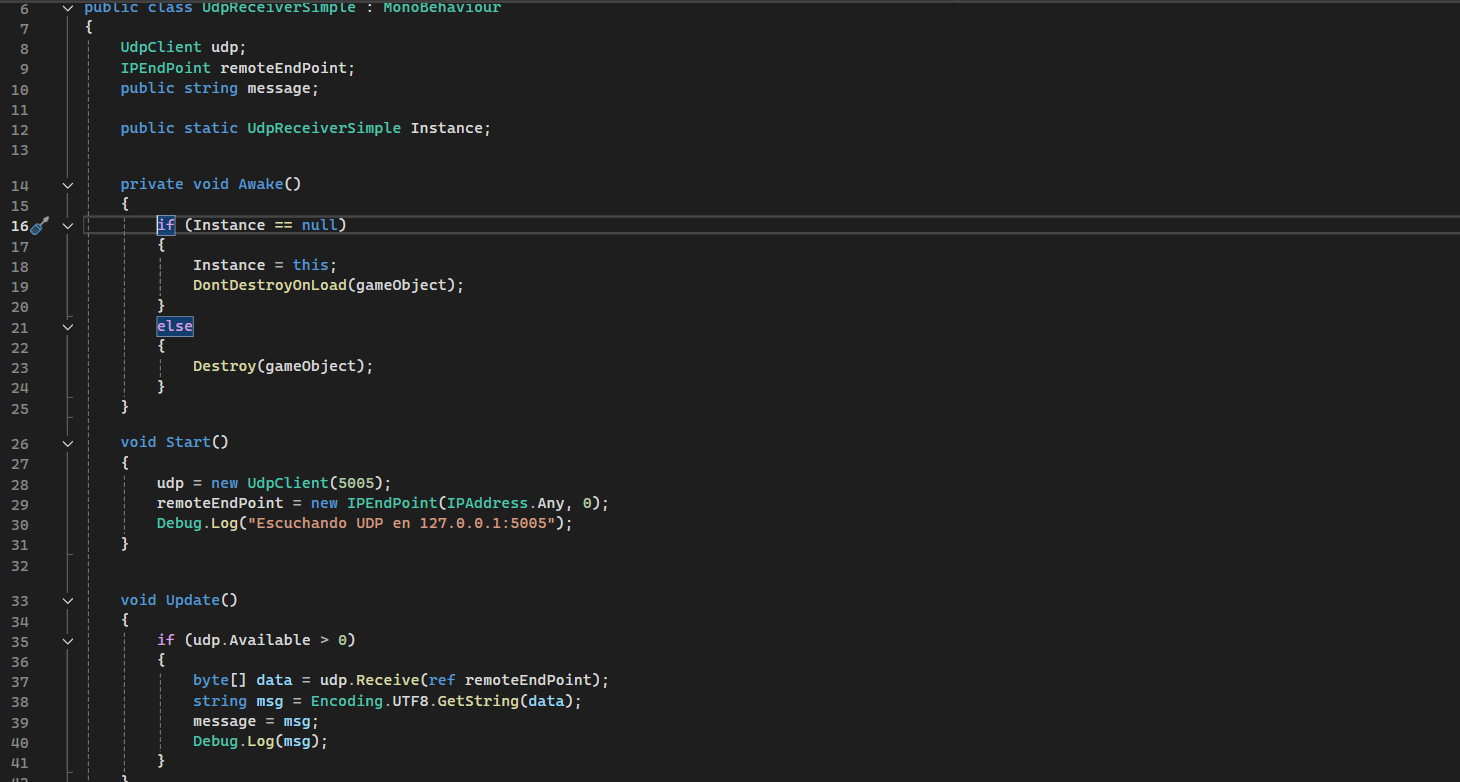This screenshot has width=1460, height=782.
Task: Click 'Instance = this;' statement
Action: 265,265
